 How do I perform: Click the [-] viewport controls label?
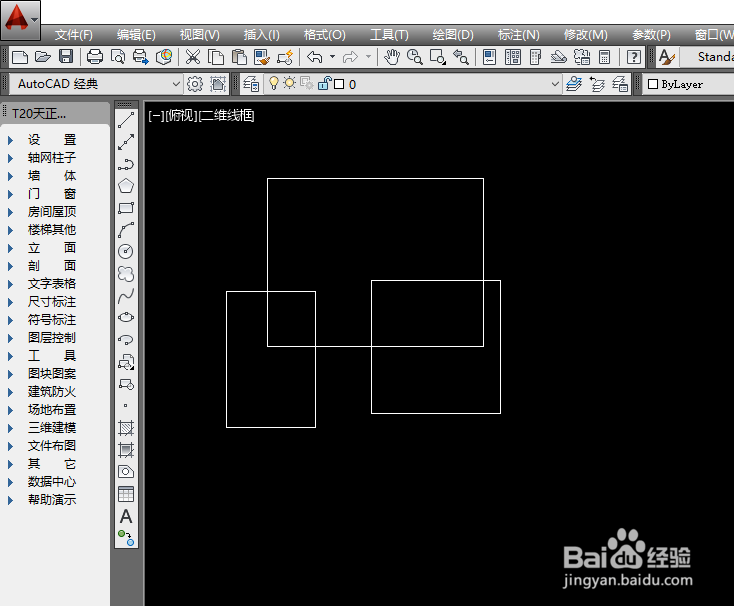coord(156,115)
